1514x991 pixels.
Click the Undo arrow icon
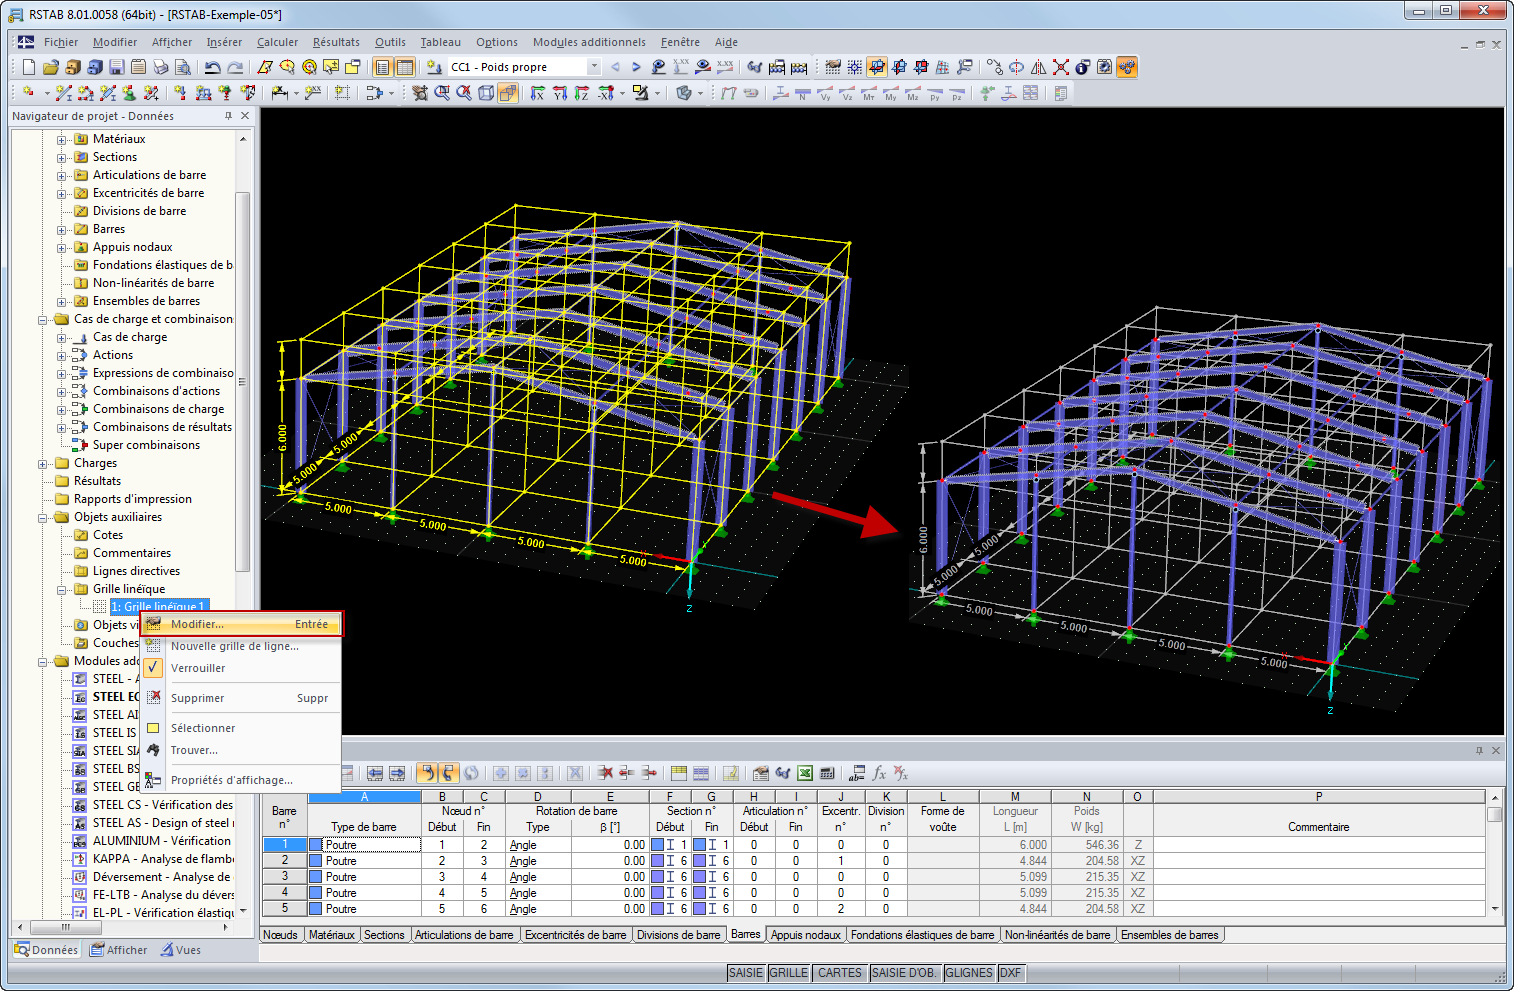(212, 67)
